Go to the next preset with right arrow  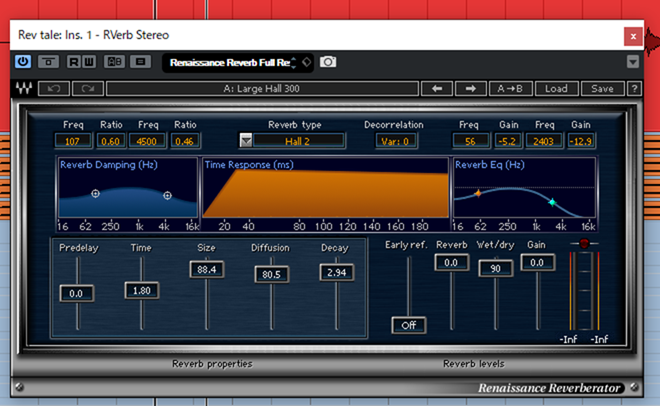(471, 88)
